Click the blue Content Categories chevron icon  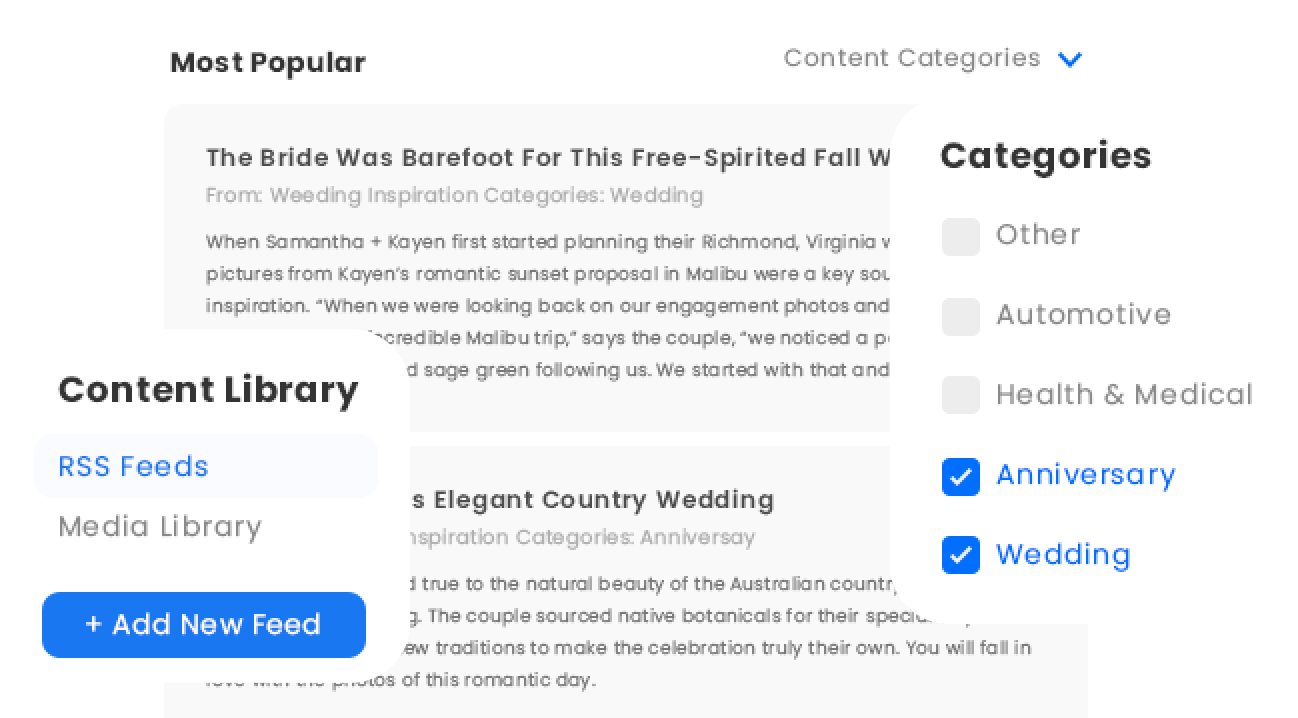(1070, 60)
